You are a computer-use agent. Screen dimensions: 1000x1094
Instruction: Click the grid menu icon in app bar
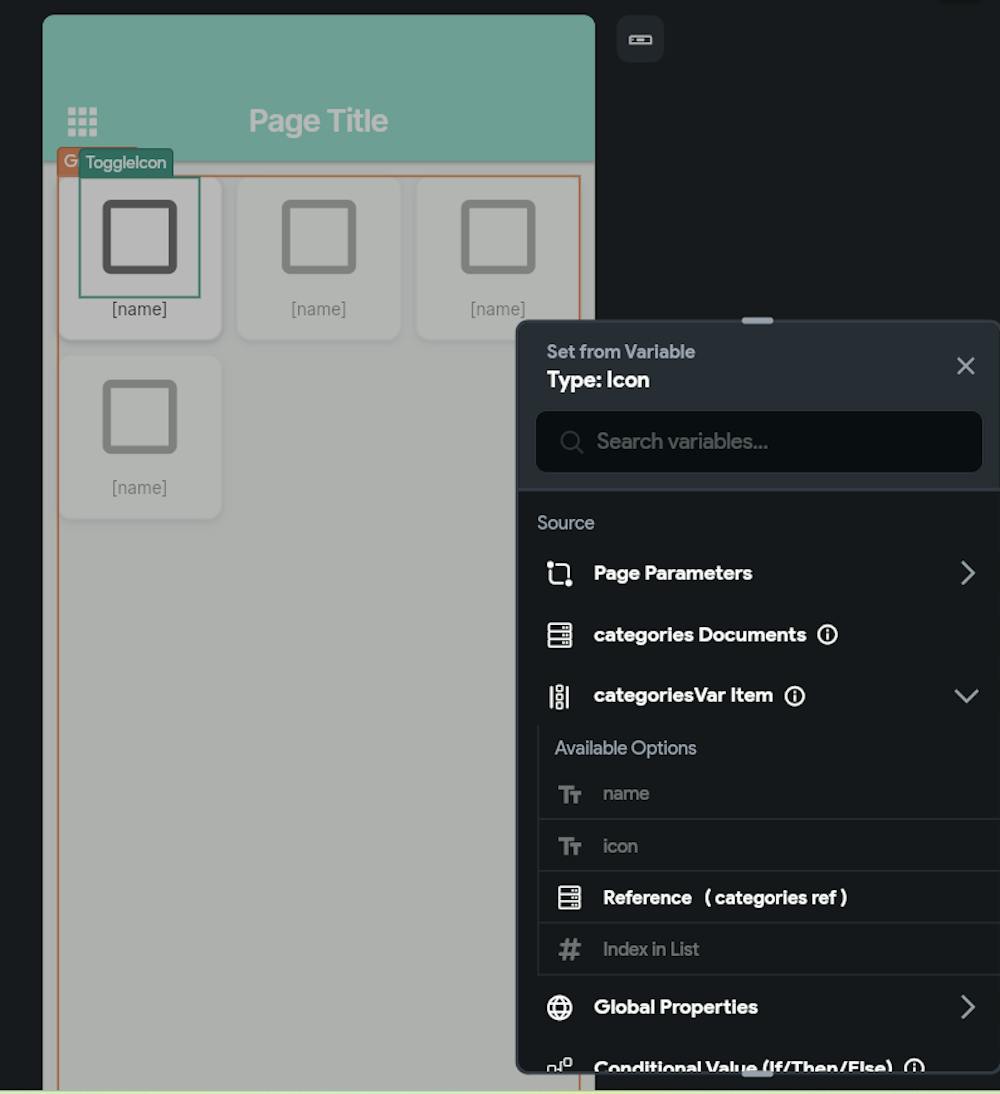pos(82,122)
